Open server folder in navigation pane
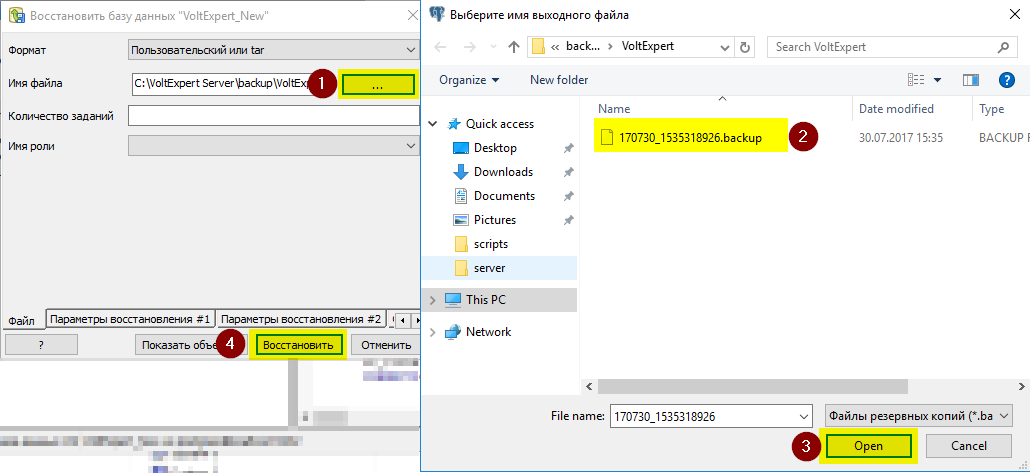This screenshot has height=473, width=1030. tap(489, 268)
